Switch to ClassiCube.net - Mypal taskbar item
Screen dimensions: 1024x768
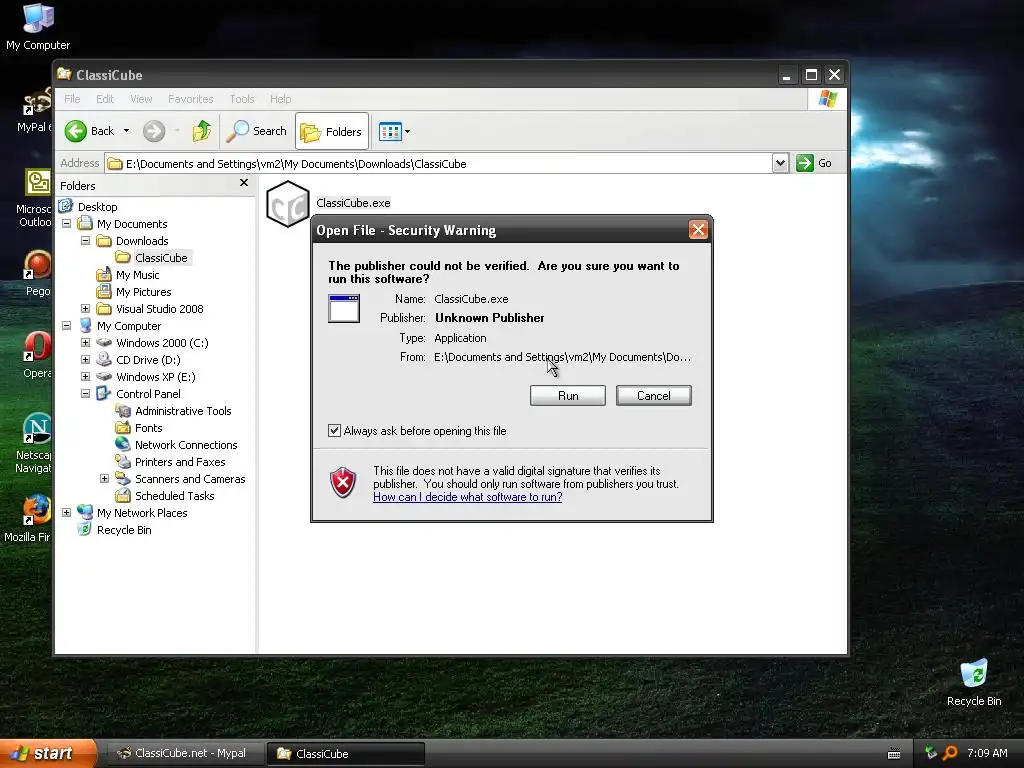pos(185,754)
